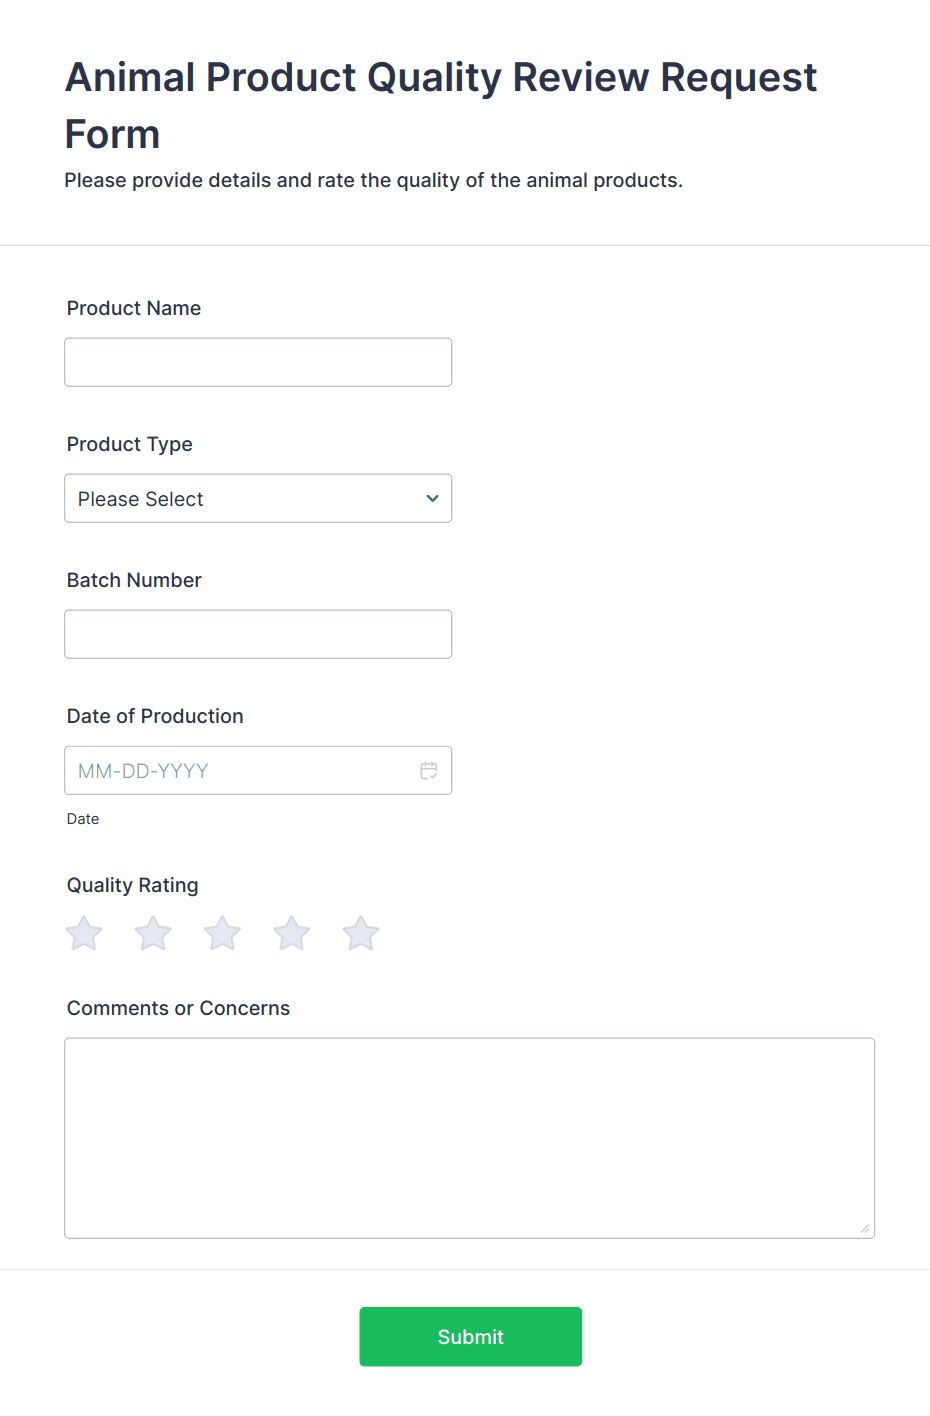Select the fourth rating star
Screen dimensions: 930x1416
coord(290,932)
